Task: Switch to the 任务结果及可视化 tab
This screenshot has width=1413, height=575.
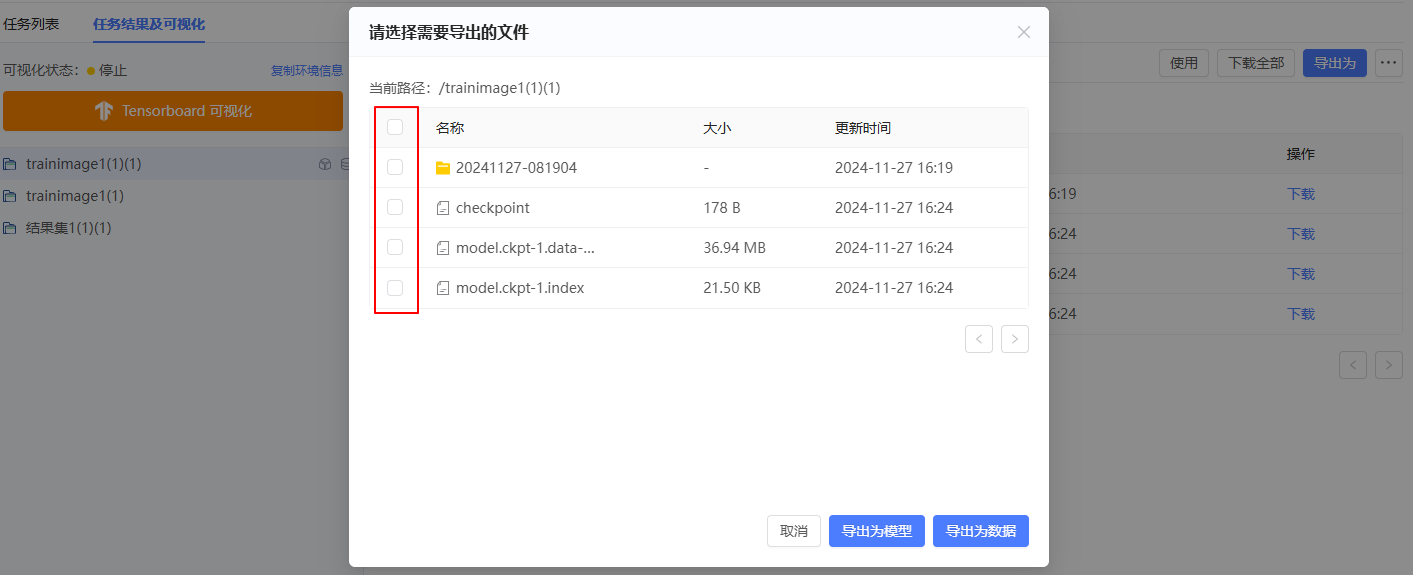Action: tap(149, 24)
